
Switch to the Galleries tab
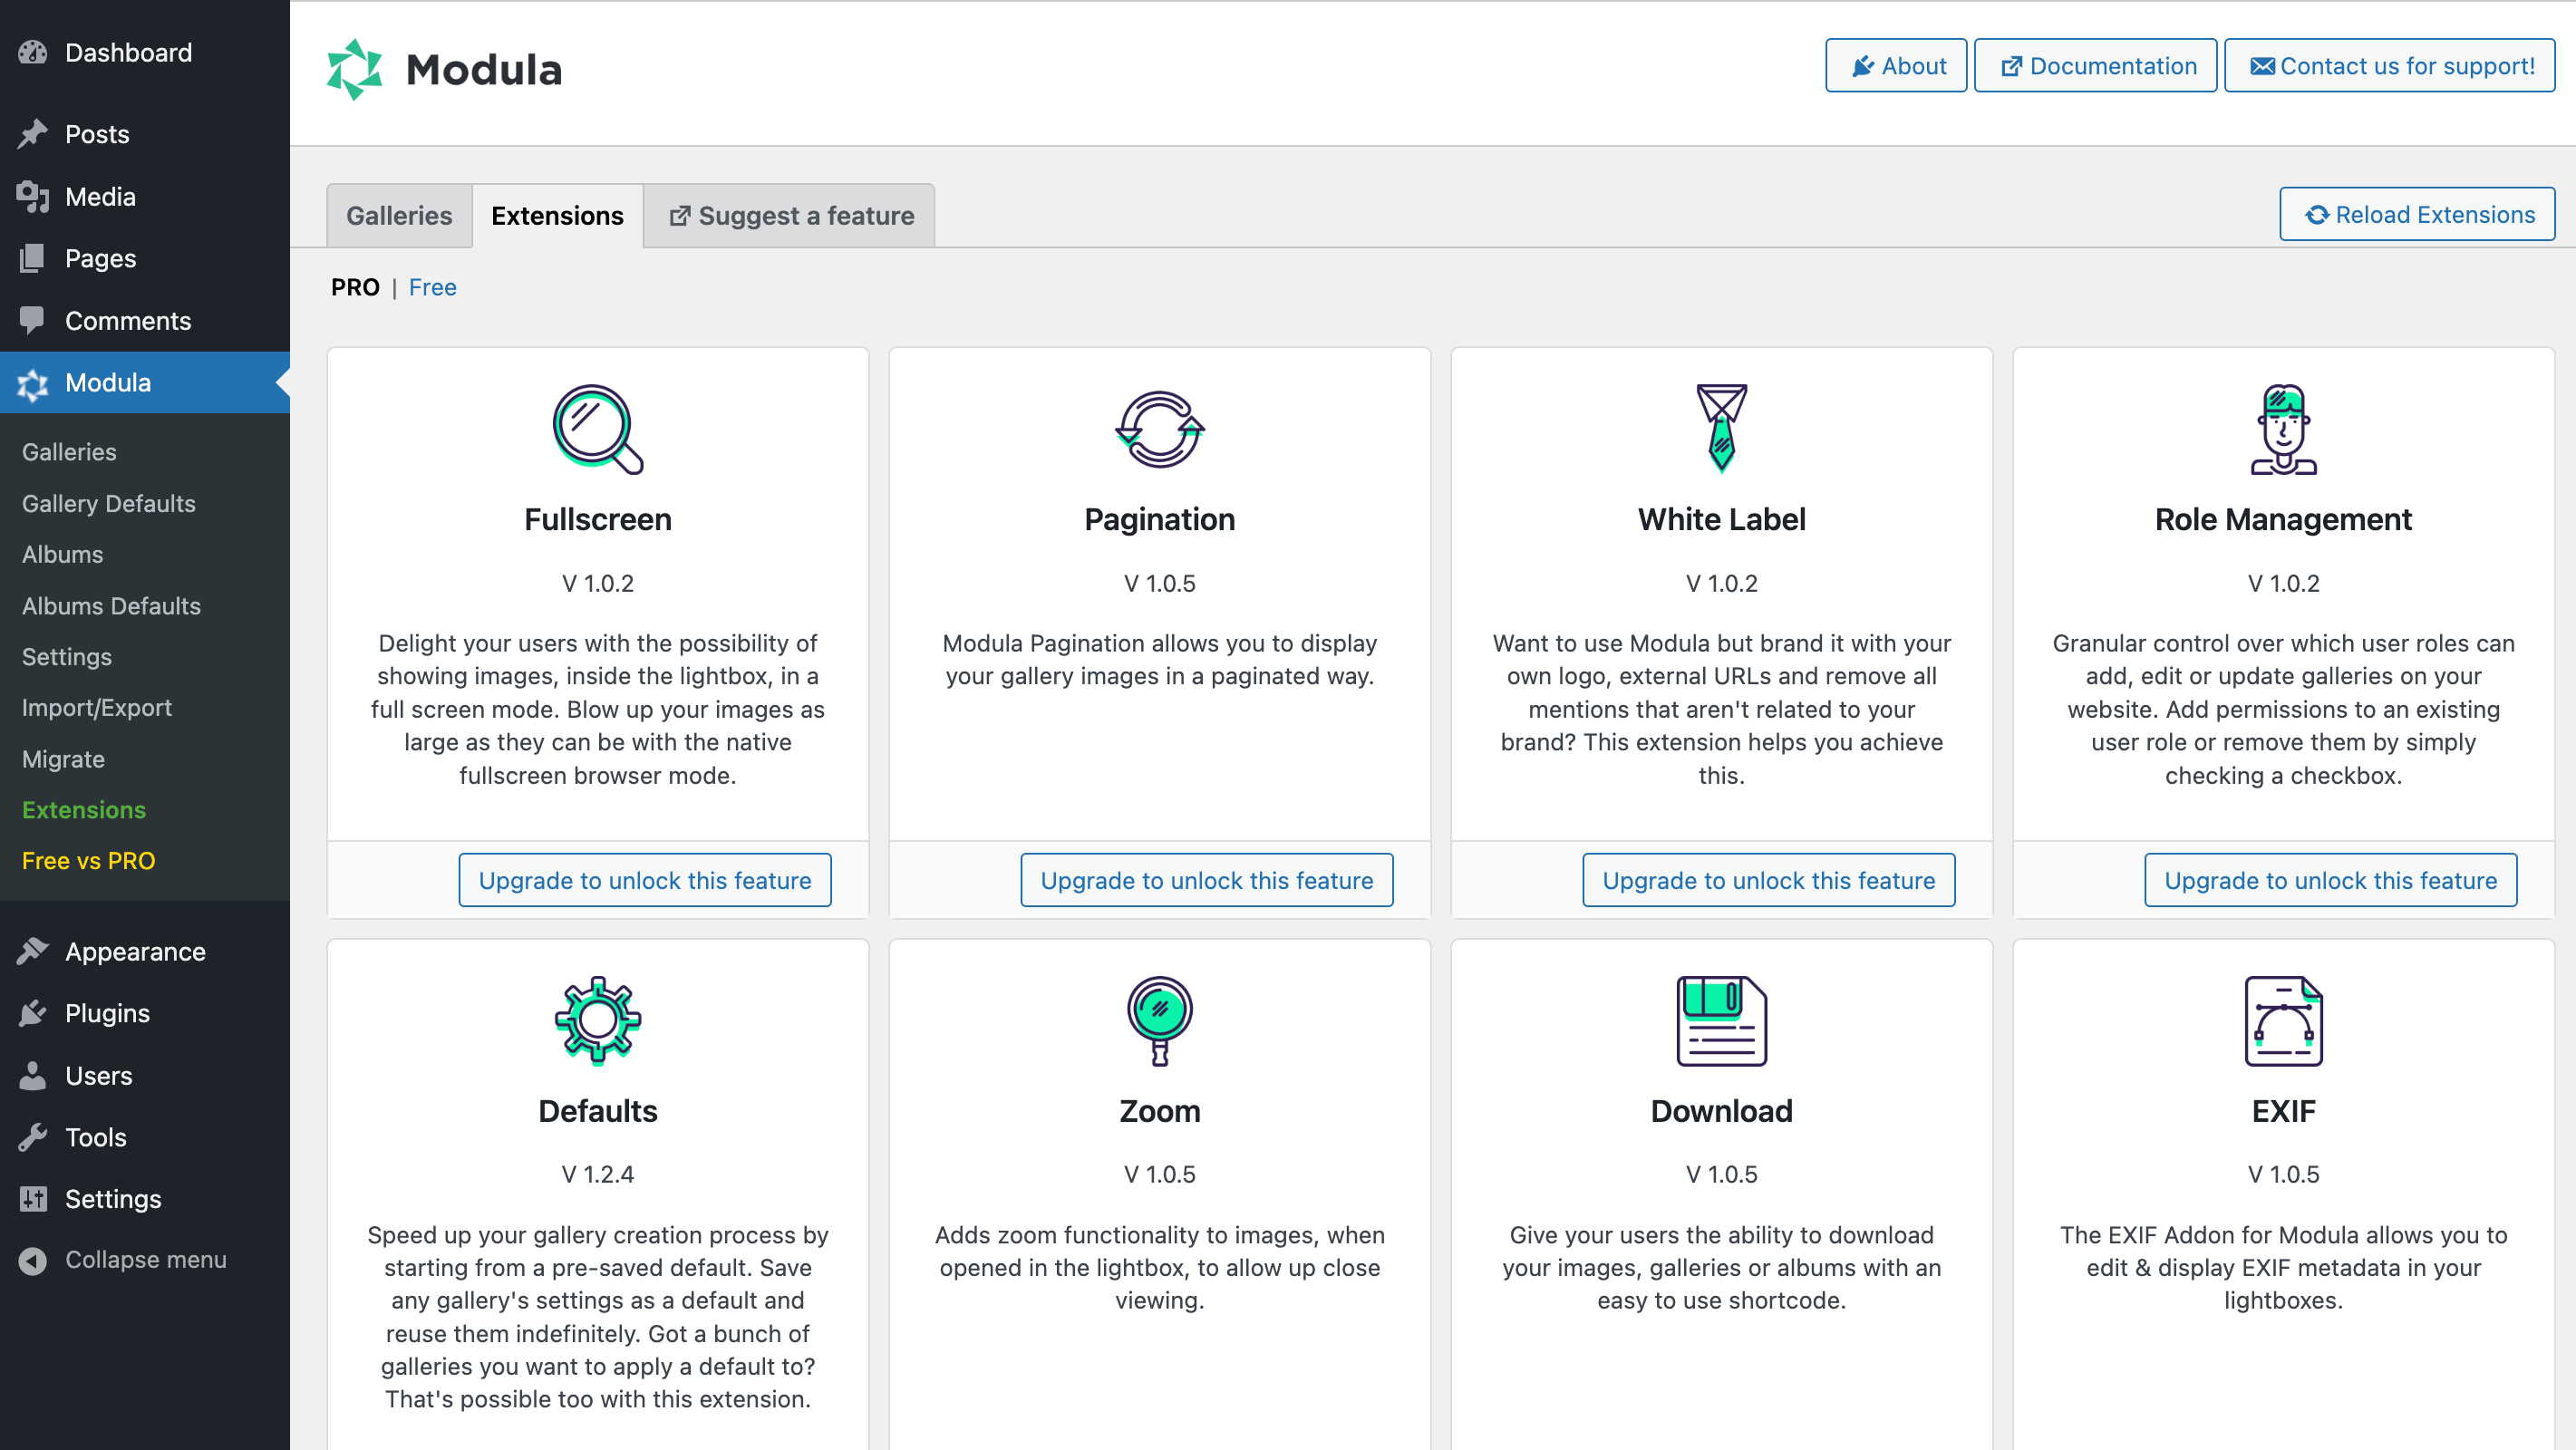[399, 215]
